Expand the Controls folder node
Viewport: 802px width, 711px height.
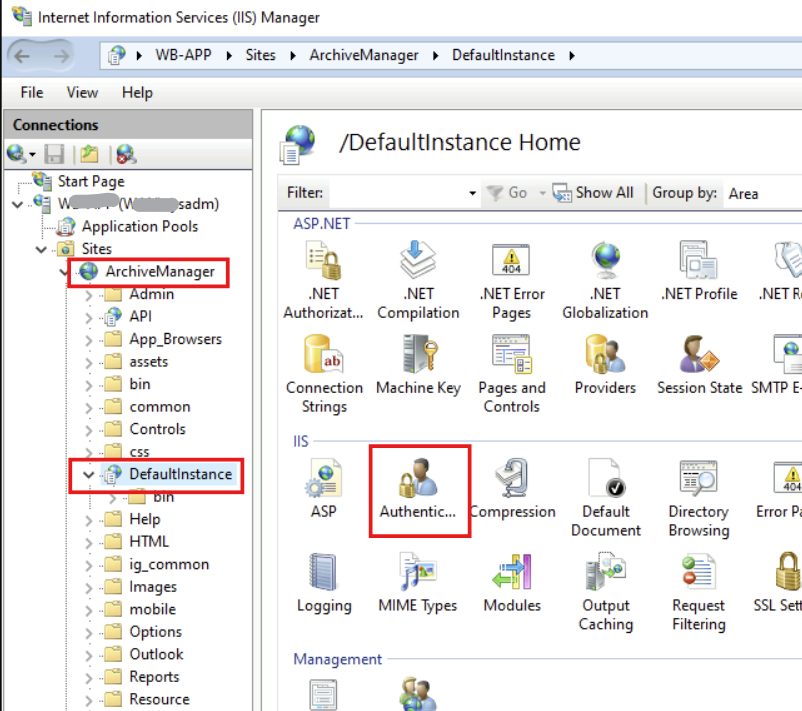tap(88, 430)
